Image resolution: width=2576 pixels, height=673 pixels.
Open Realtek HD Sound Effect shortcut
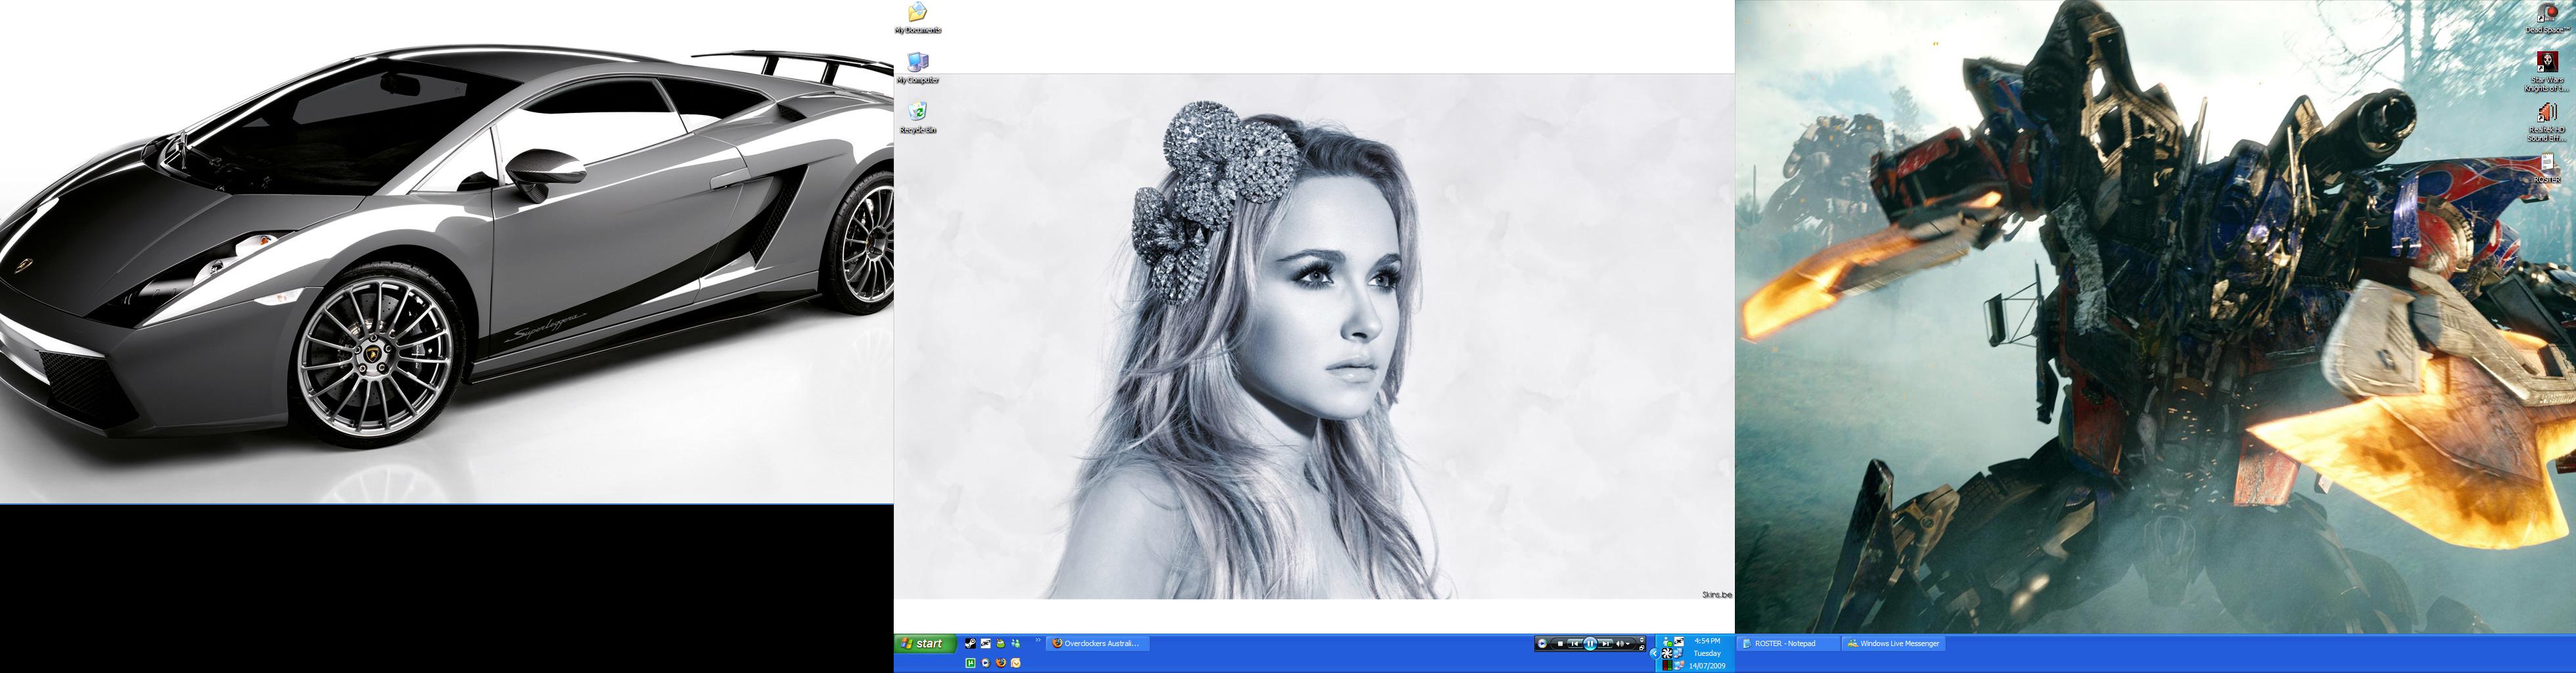2547,122
